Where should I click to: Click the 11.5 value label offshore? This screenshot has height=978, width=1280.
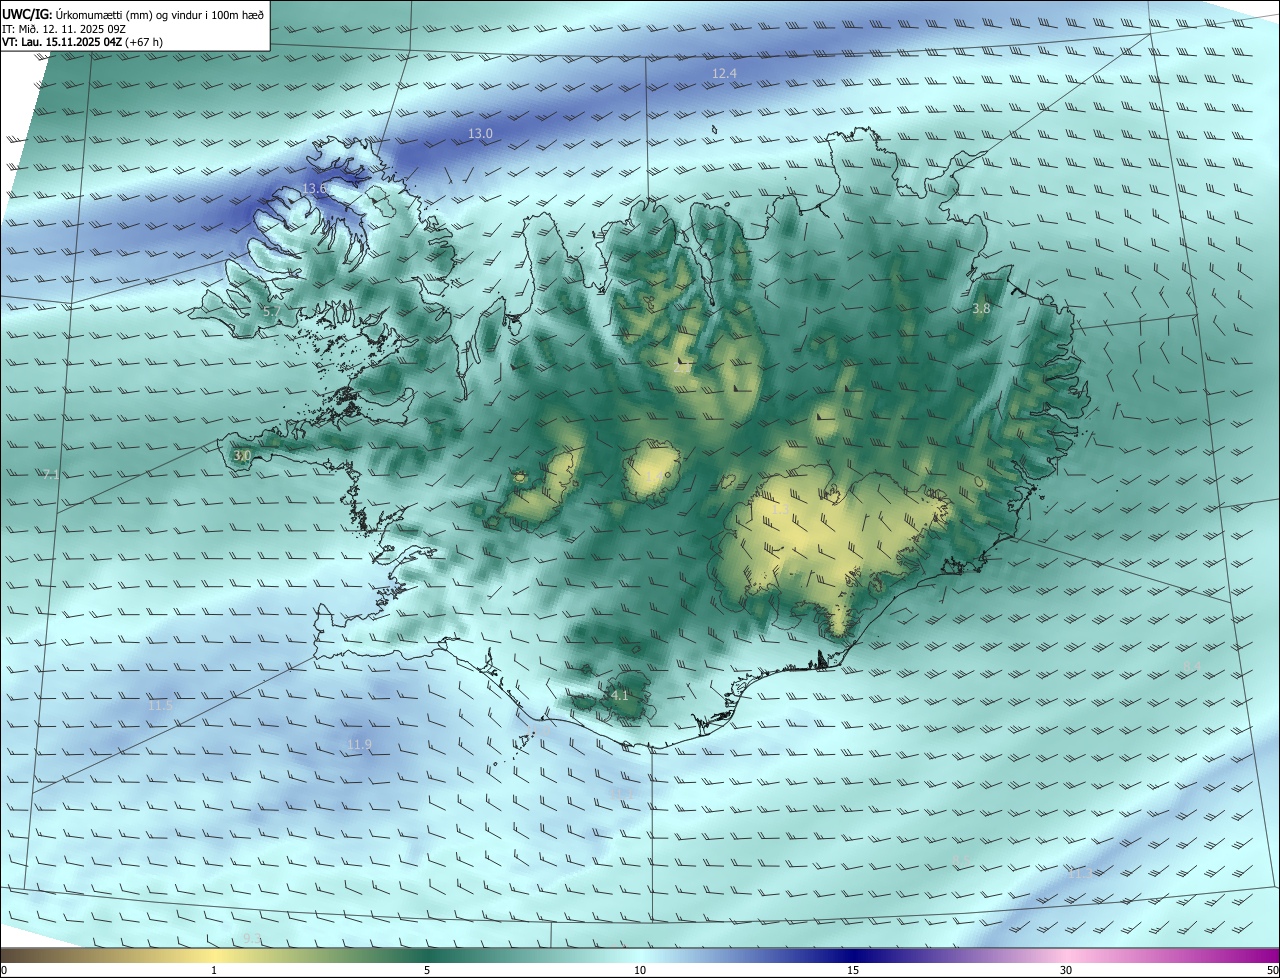pyautogui.click(x=160, y=706)
